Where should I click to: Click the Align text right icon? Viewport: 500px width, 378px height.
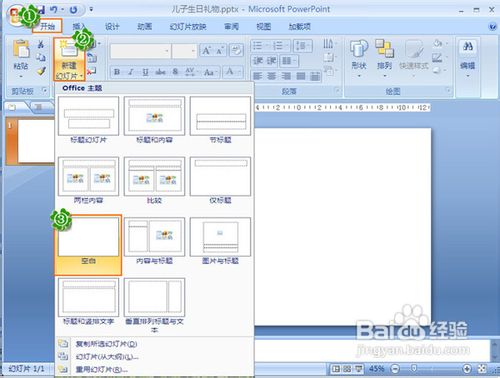pos(286,76)
